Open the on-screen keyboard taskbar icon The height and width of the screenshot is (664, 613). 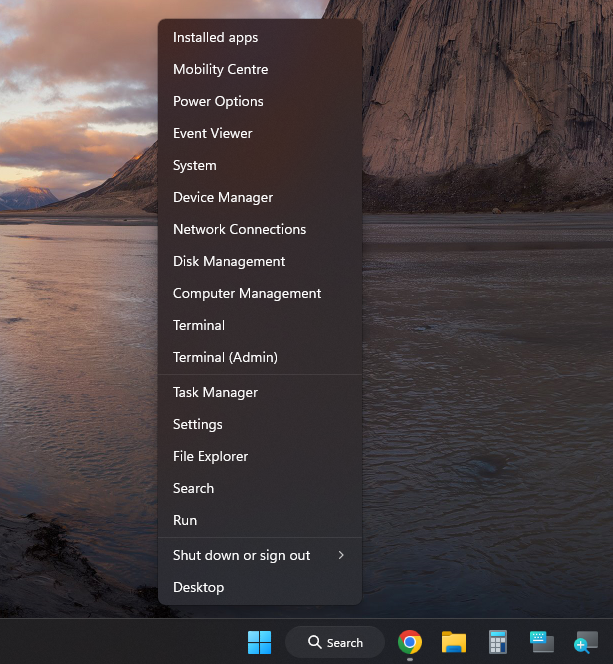point(542,642)
